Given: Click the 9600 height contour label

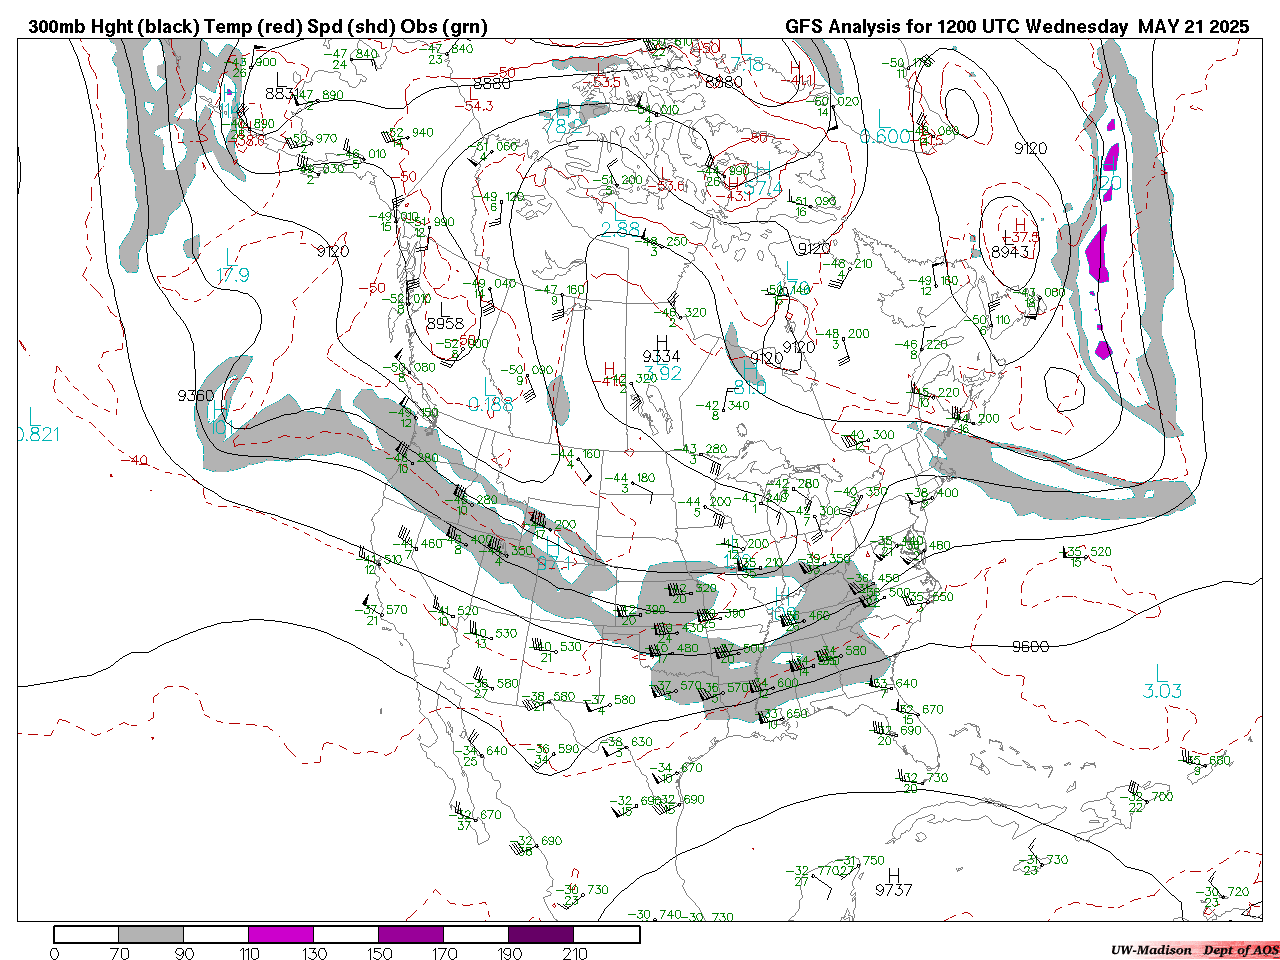Looking at the screenshot, I should pos(1030,647).
